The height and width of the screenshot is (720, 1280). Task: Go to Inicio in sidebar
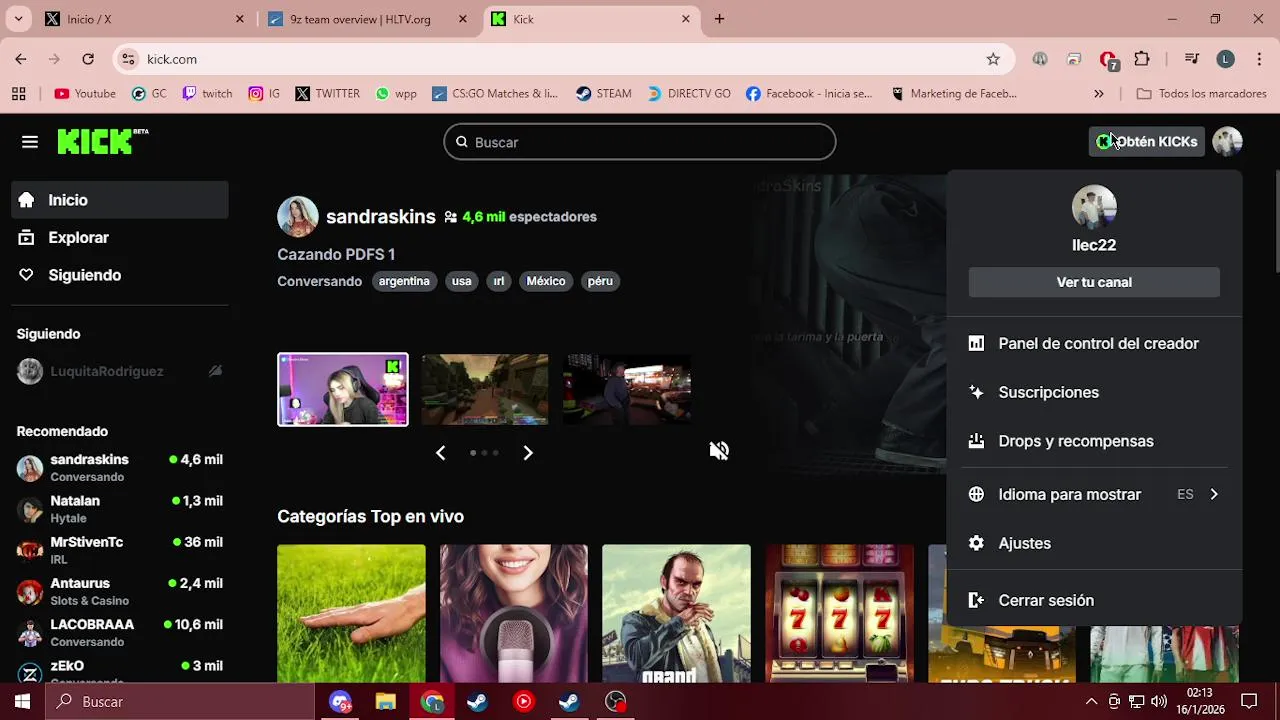(x=120, y=200)
